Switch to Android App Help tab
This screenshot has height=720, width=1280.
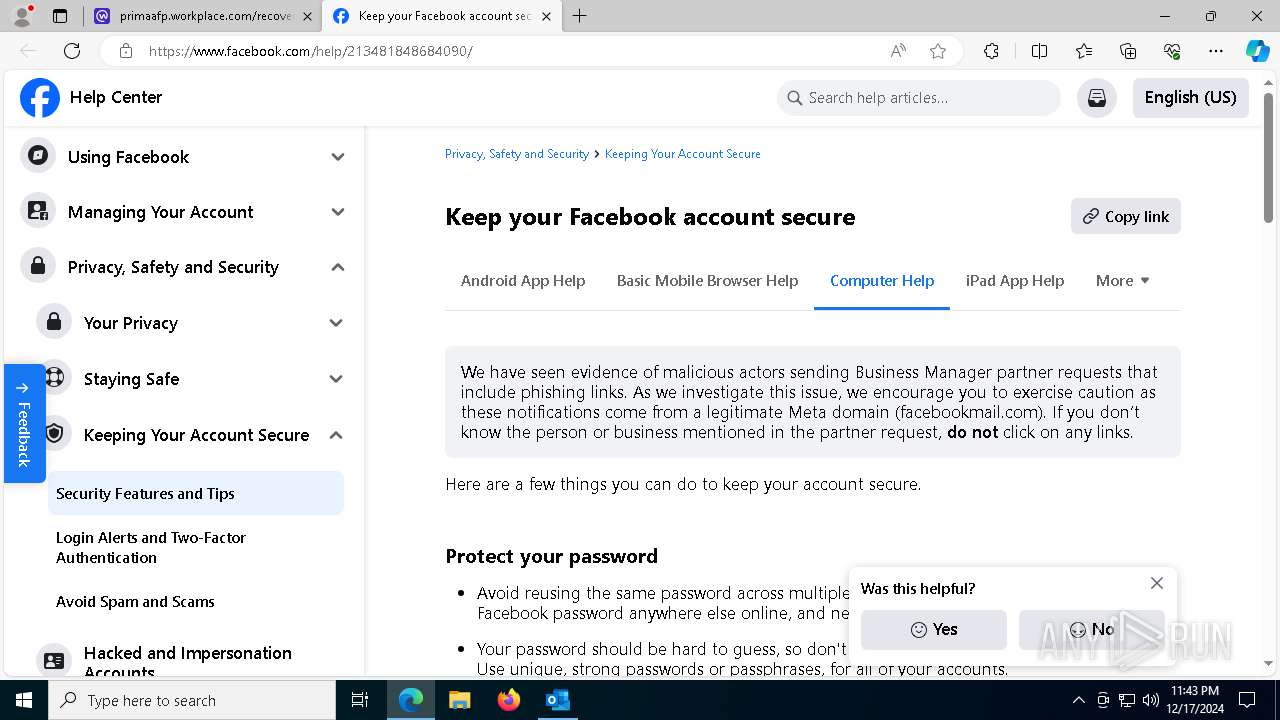tap(523, 281)
